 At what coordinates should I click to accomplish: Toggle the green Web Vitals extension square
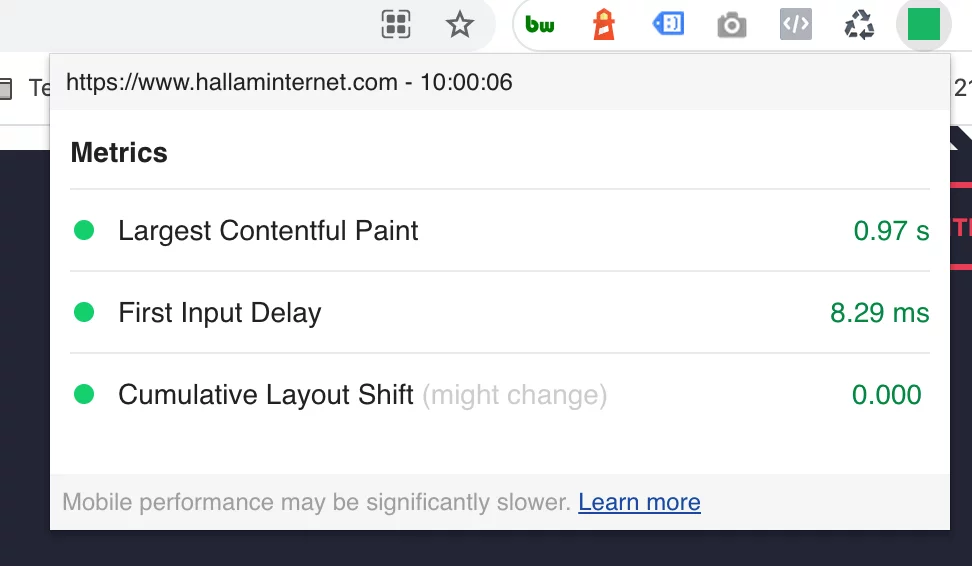(x=923, y=25)
